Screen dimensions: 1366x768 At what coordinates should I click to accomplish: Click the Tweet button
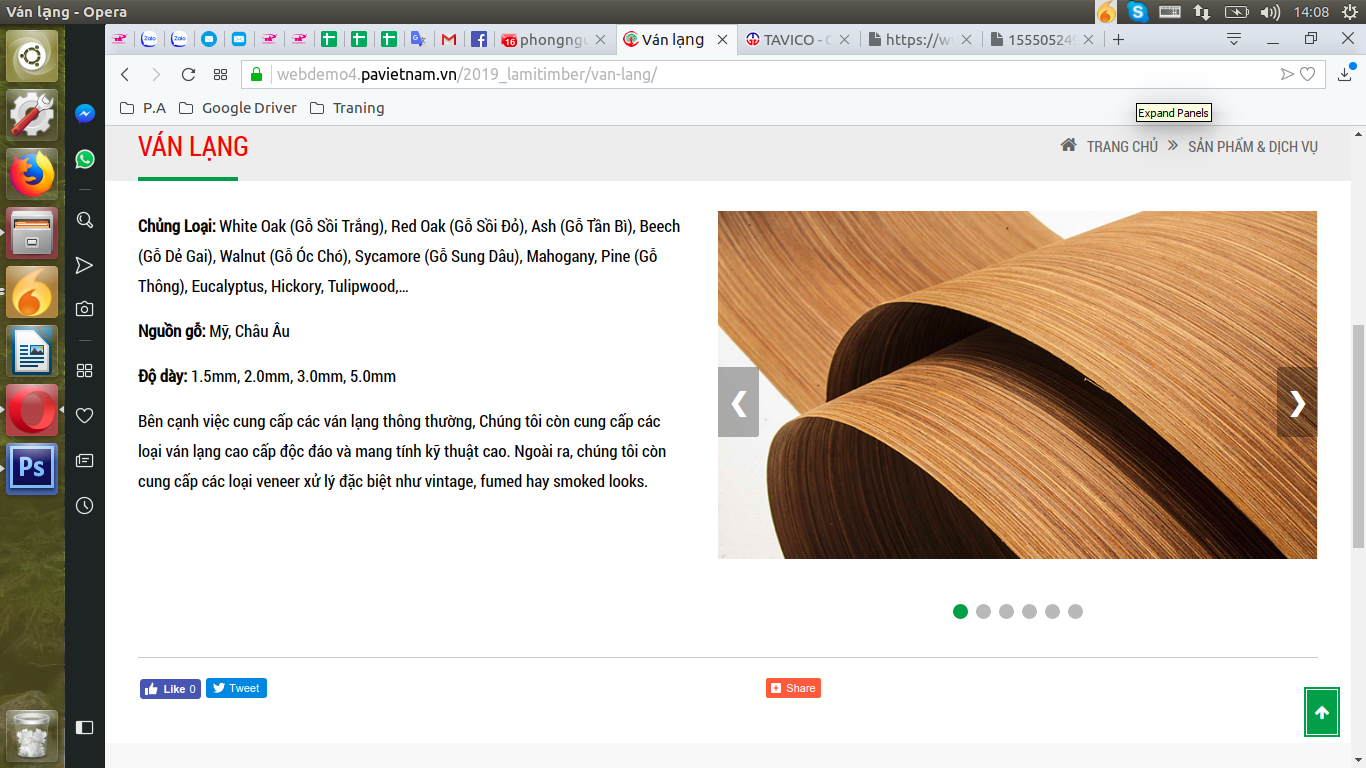coord(236,688)
